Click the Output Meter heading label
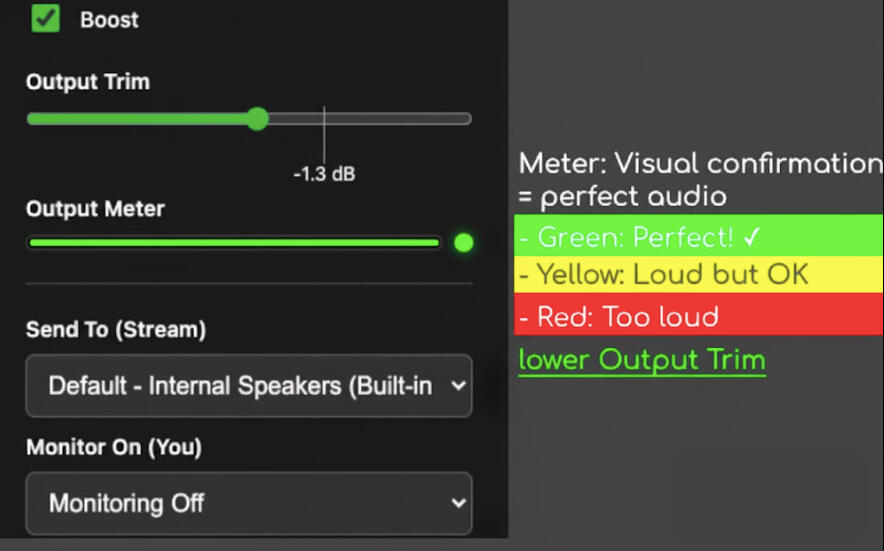The height and width of the screenshot is (551, 884). click(95, 209)
